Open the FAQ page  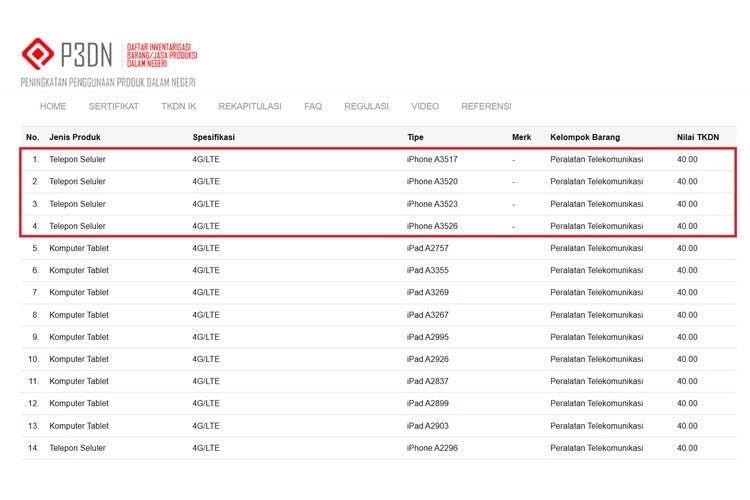(x=313, y=106)
